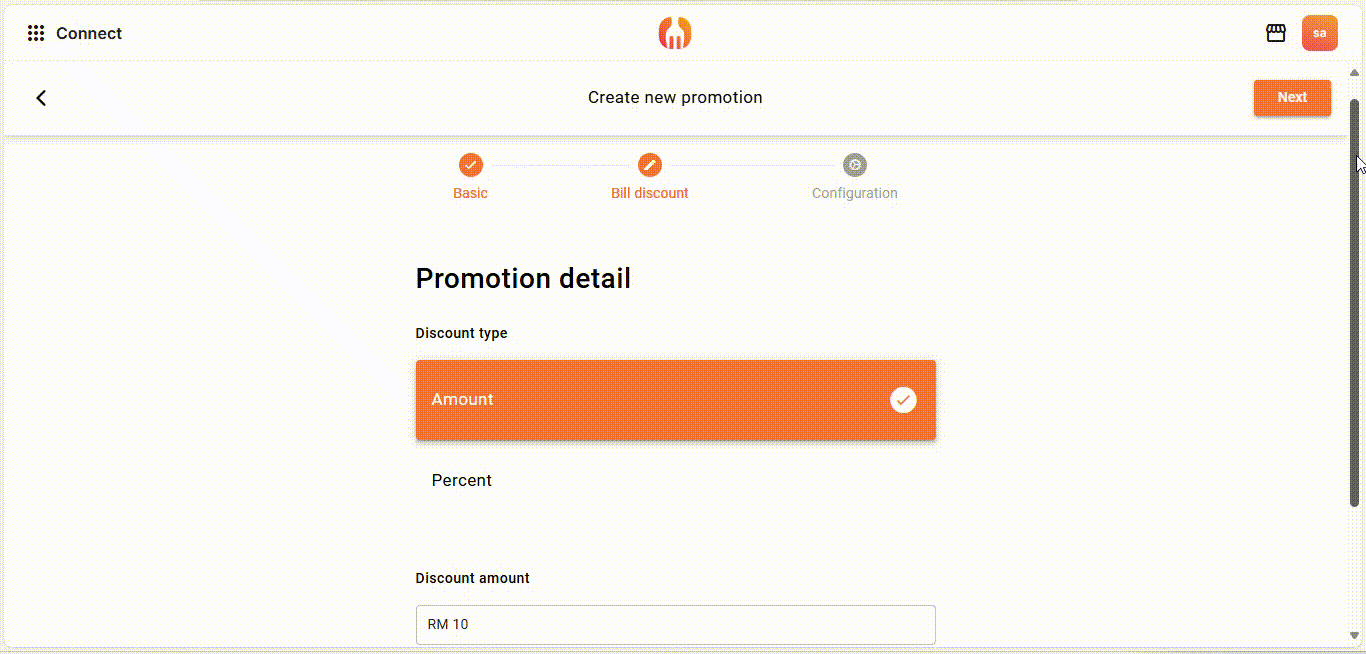Image resolution: width=1366 pixels, height=654 pixels.
Task: Click the Connect label in the header
Action: 89,34
